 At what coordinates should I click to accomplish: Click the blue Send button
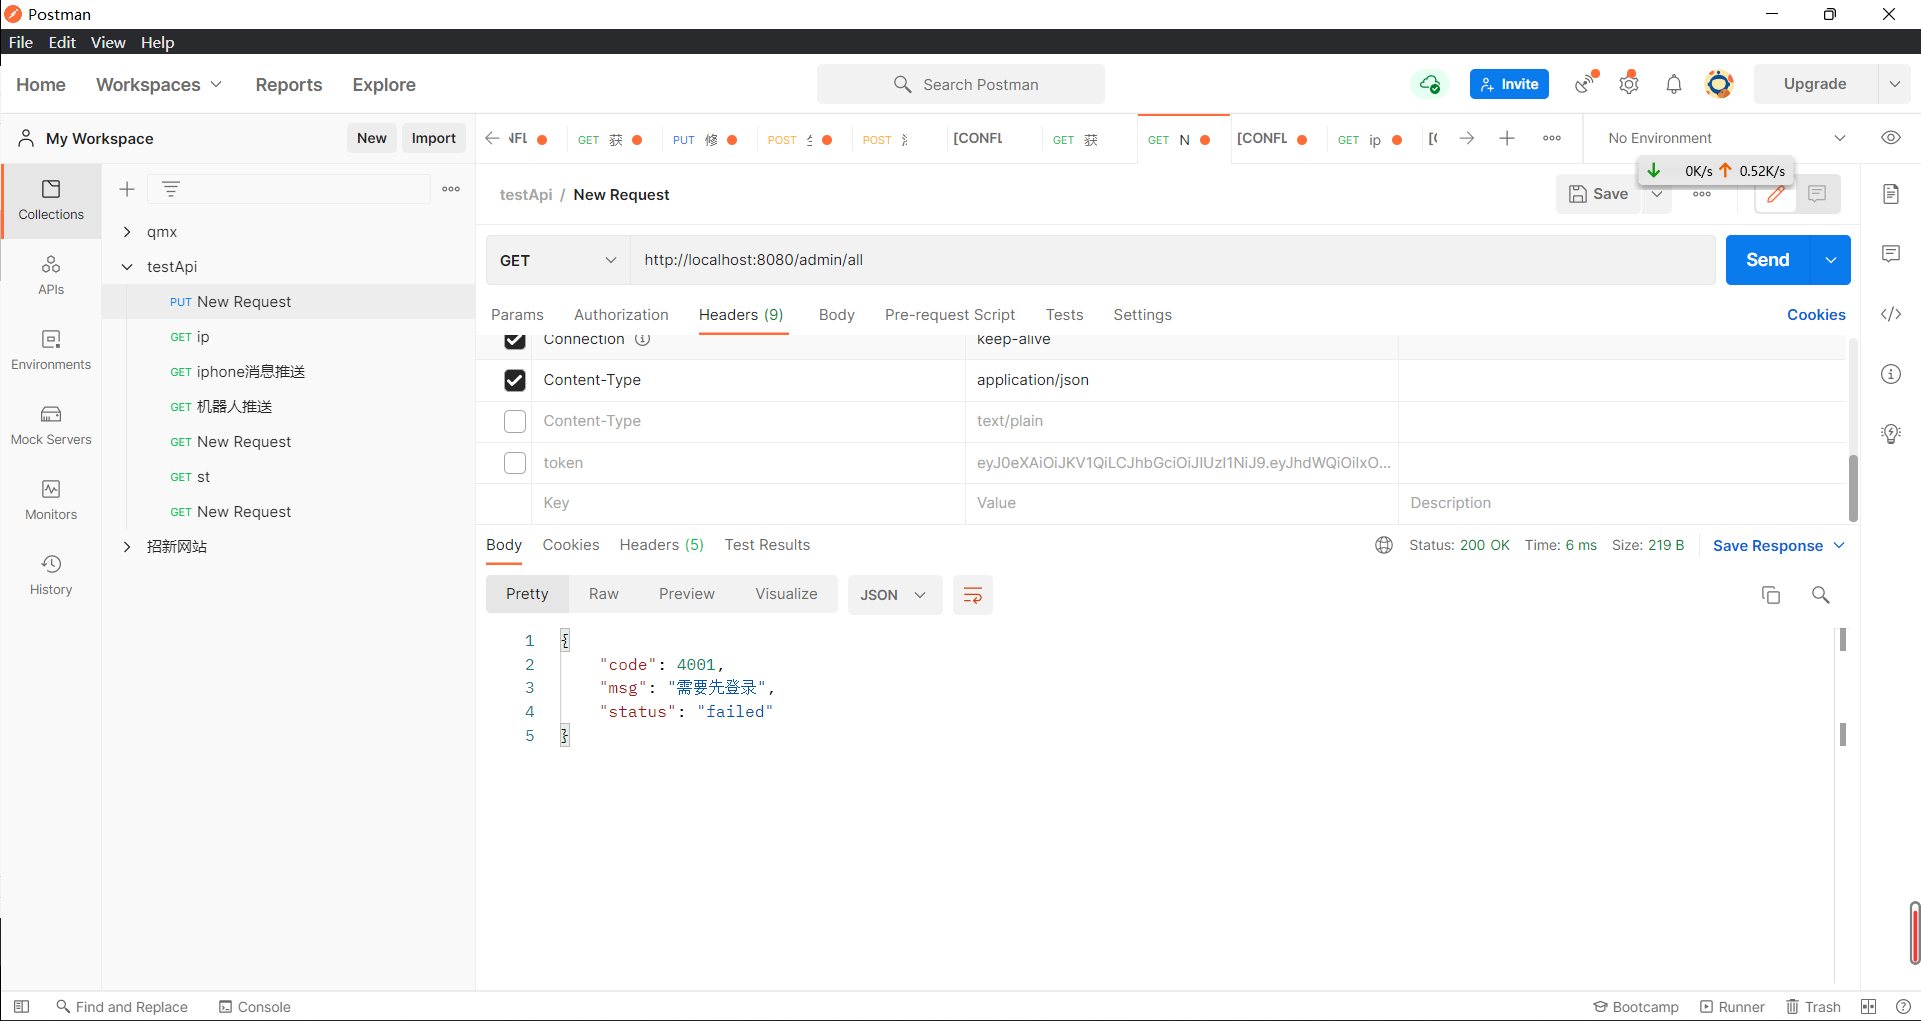1767,260
